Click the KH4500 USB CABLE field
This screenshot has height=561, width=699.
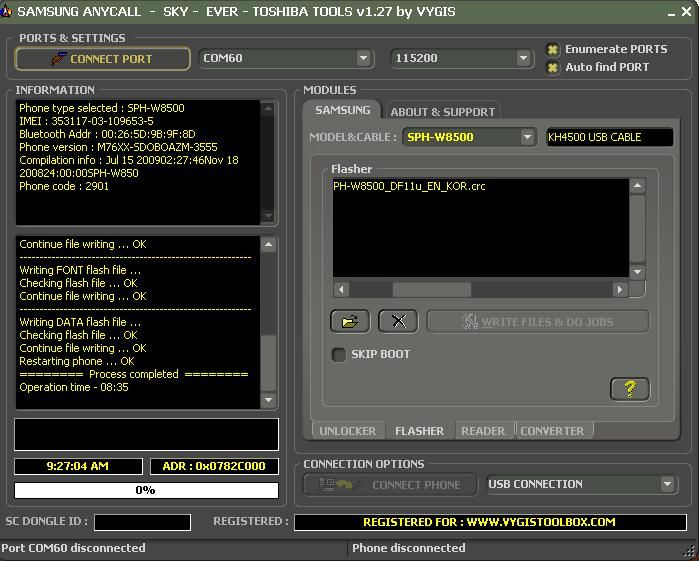point(609,137)
